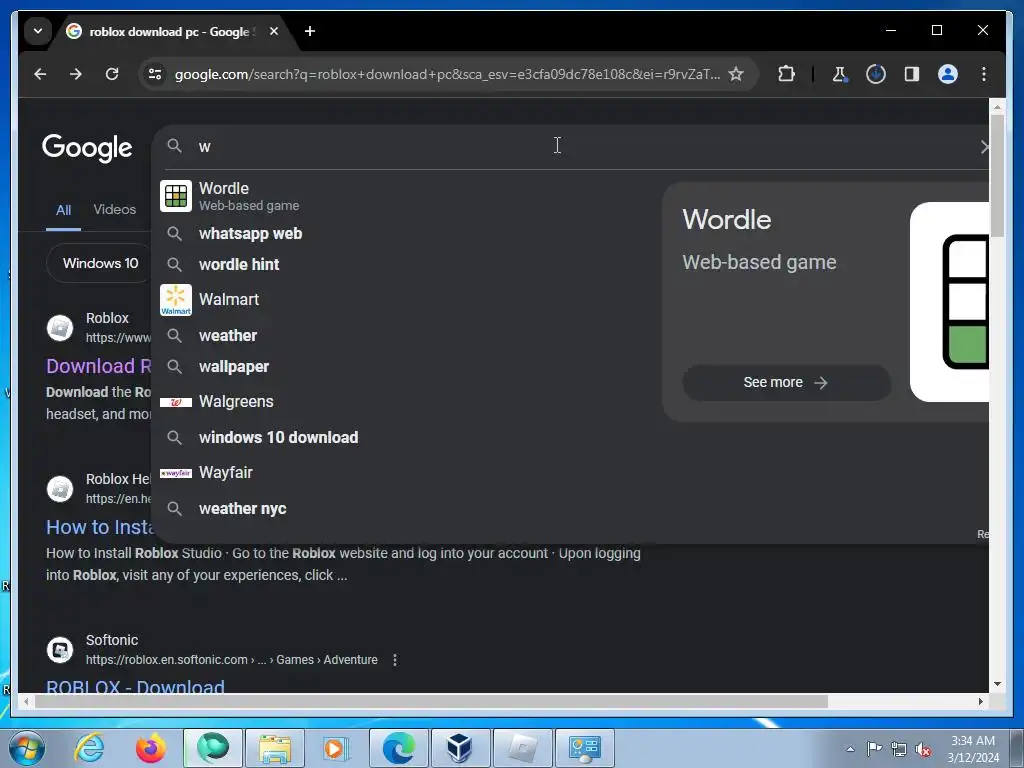The image size is (1024, 768).
Task: Show hidden tray icons arrow
Action: pyautogui.click(x=850, y=749)
